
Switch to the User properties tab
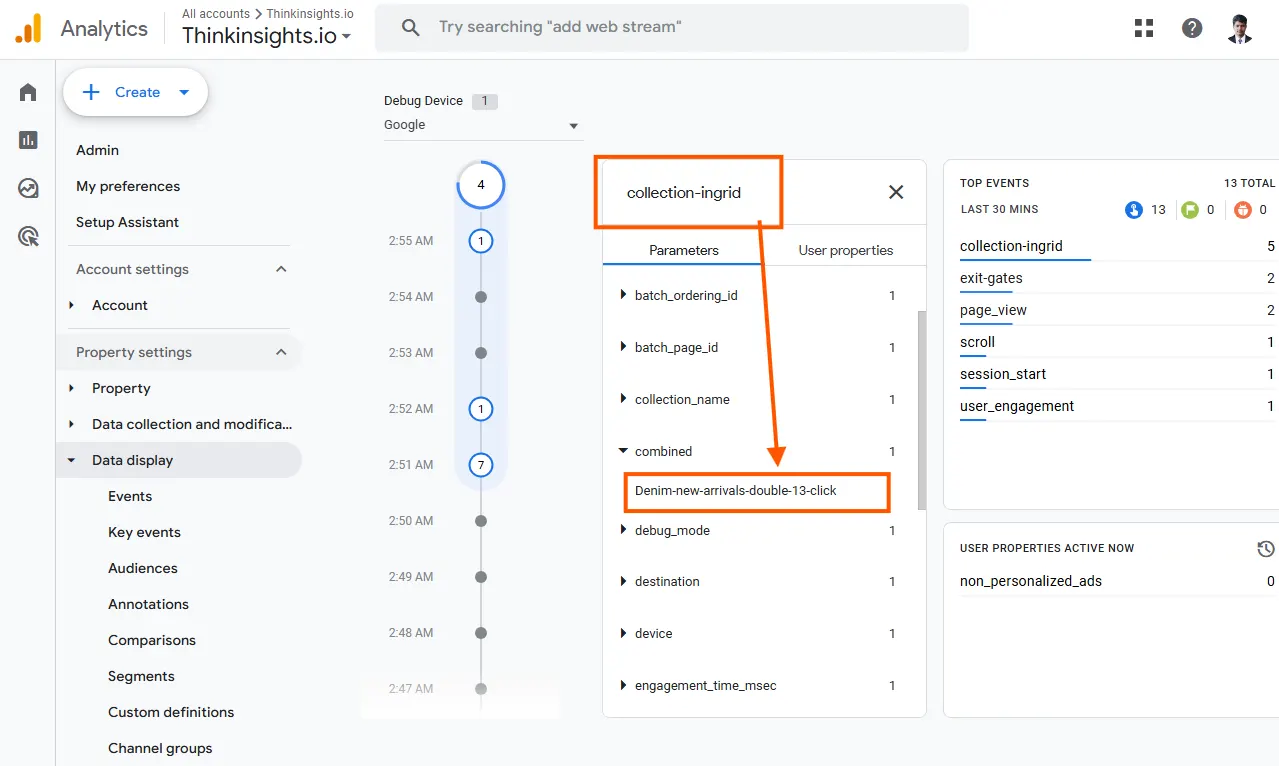tap(846, 250)
